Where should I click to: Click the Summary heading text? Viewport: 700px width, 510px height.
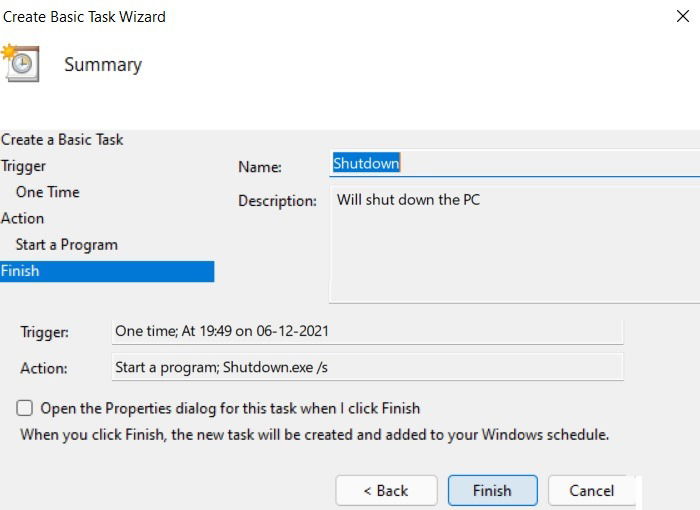[103, 65]
